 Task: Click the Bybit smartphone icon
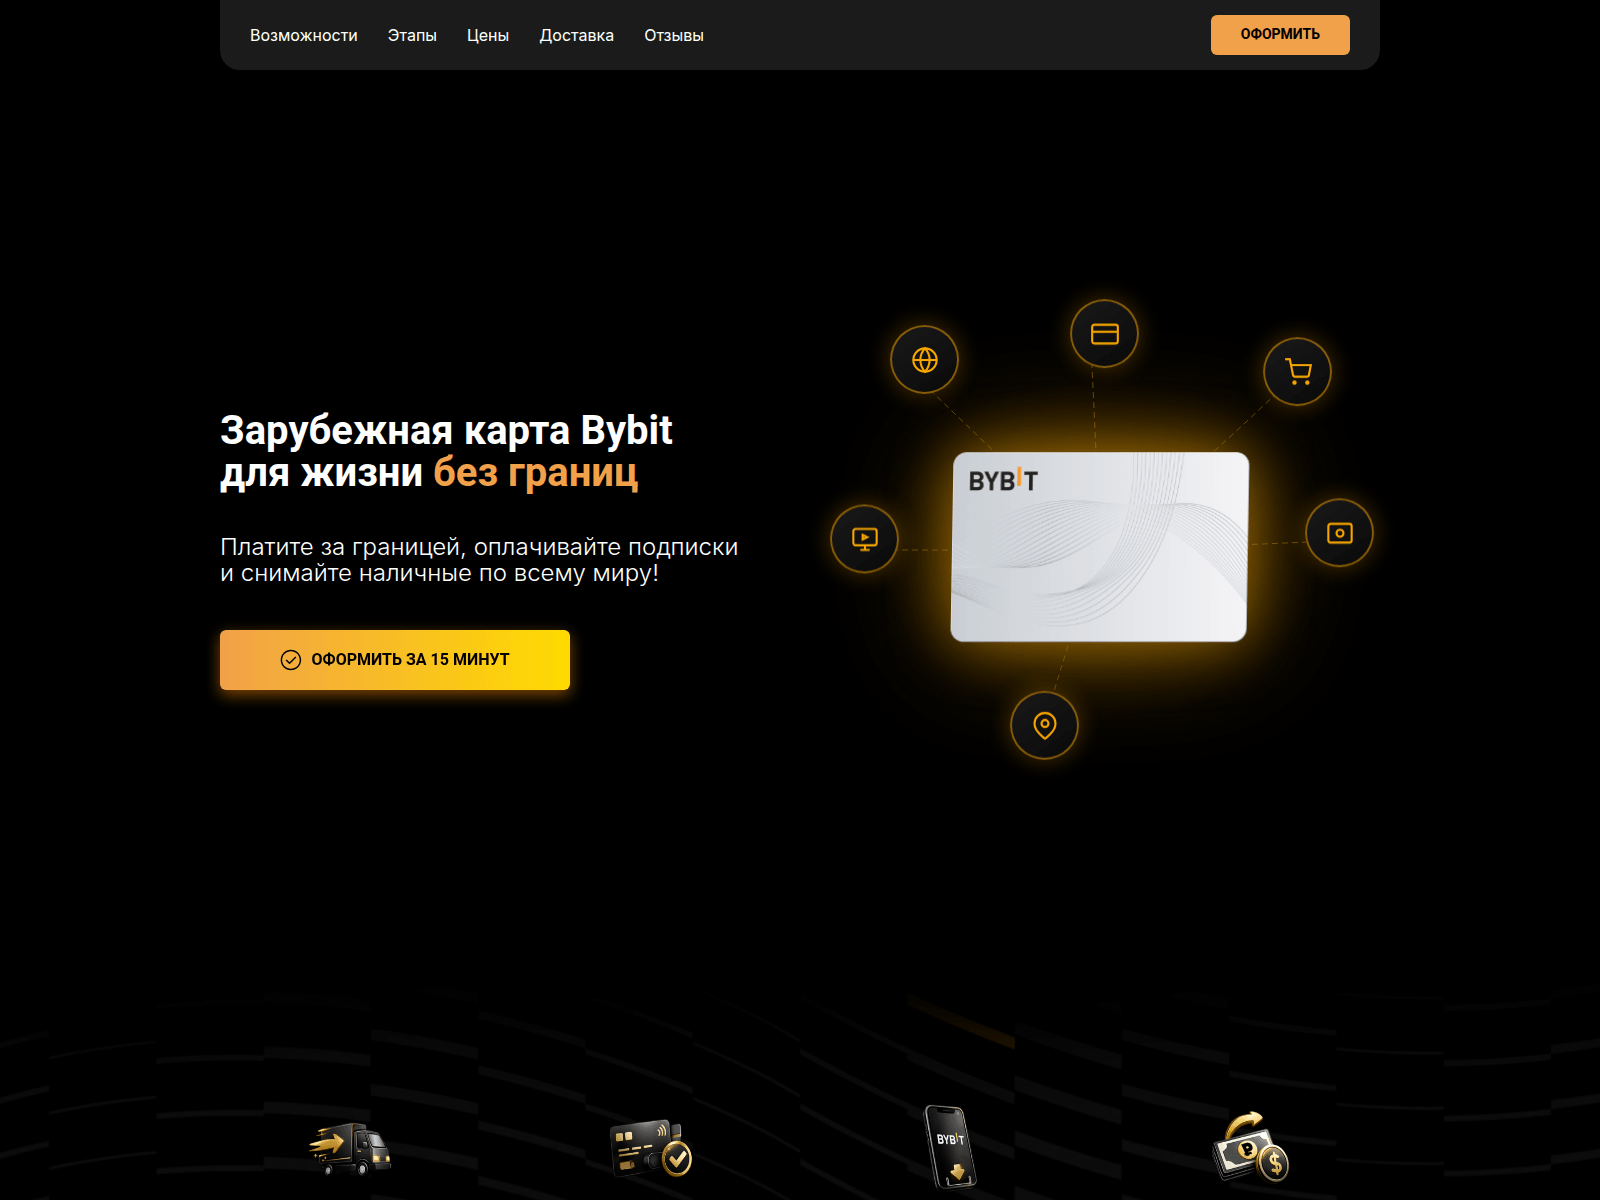(x=949, y=1146)
